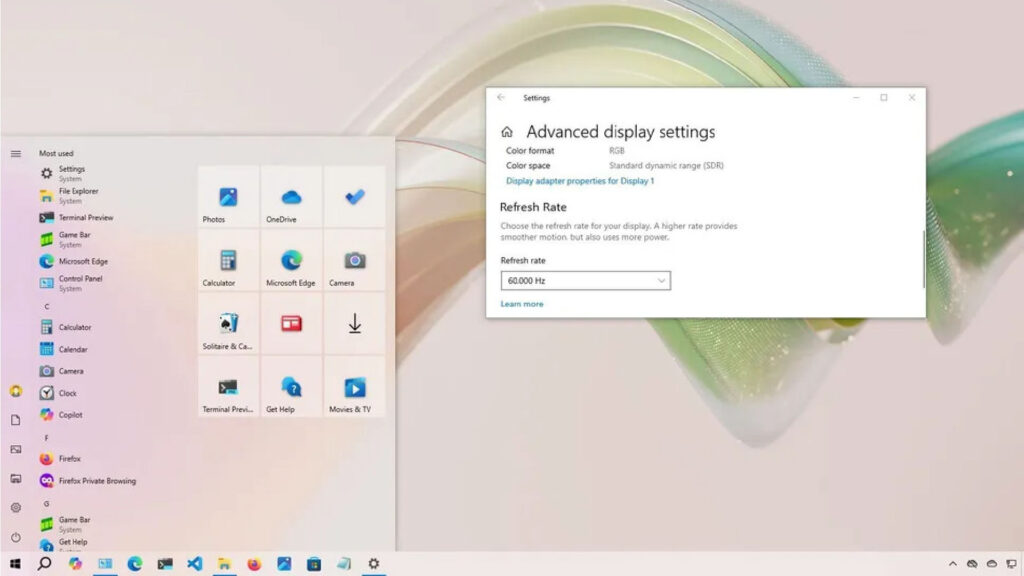The height and width of the screenshot is (576, 1024).
Task: Click the Learn more link
Action: tap(522, 304)
